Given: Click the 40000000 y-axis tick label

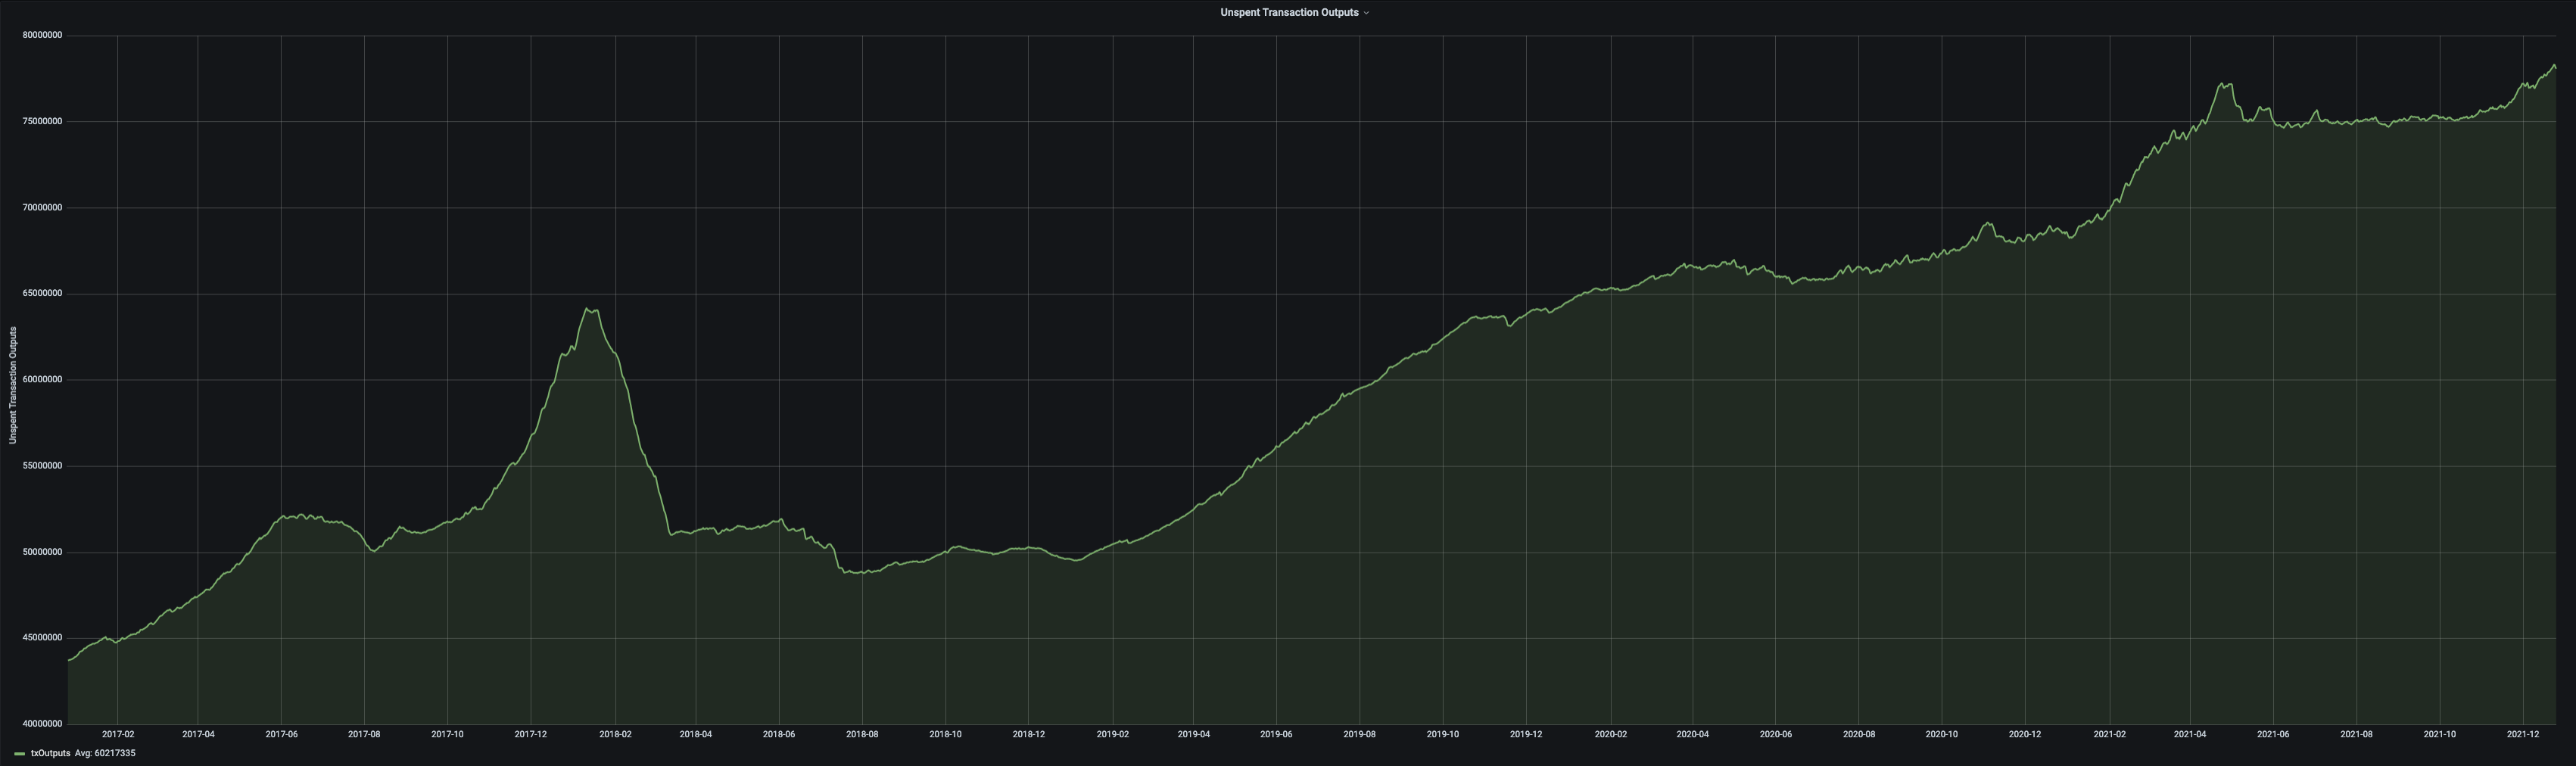Looking at the screenshot, I should tap(42, 723).
